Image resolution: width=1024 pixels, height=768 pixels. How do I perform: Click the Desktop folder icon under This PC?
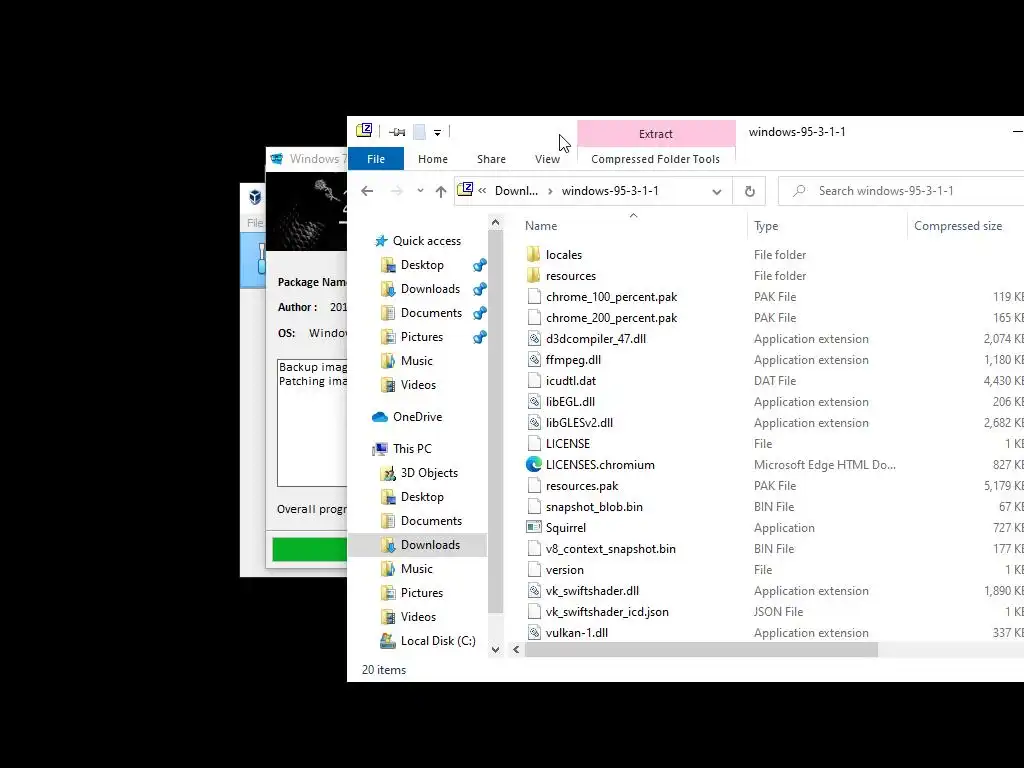pyautogui.click(x=388, y=497)
